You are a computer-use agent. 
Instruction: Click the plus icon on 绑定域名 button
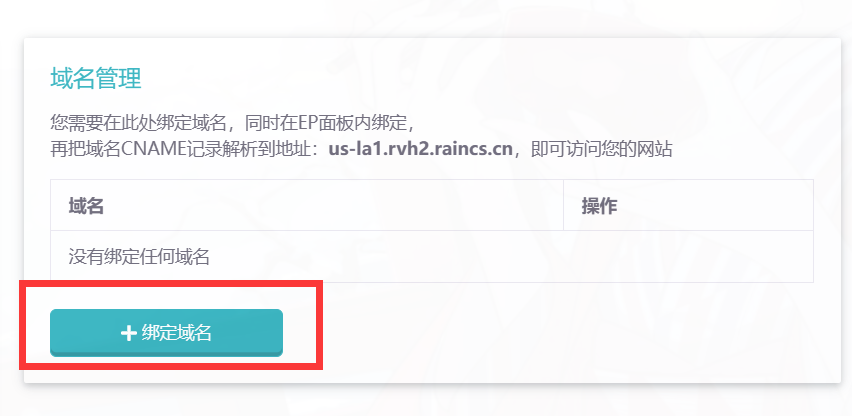point(128,333)
